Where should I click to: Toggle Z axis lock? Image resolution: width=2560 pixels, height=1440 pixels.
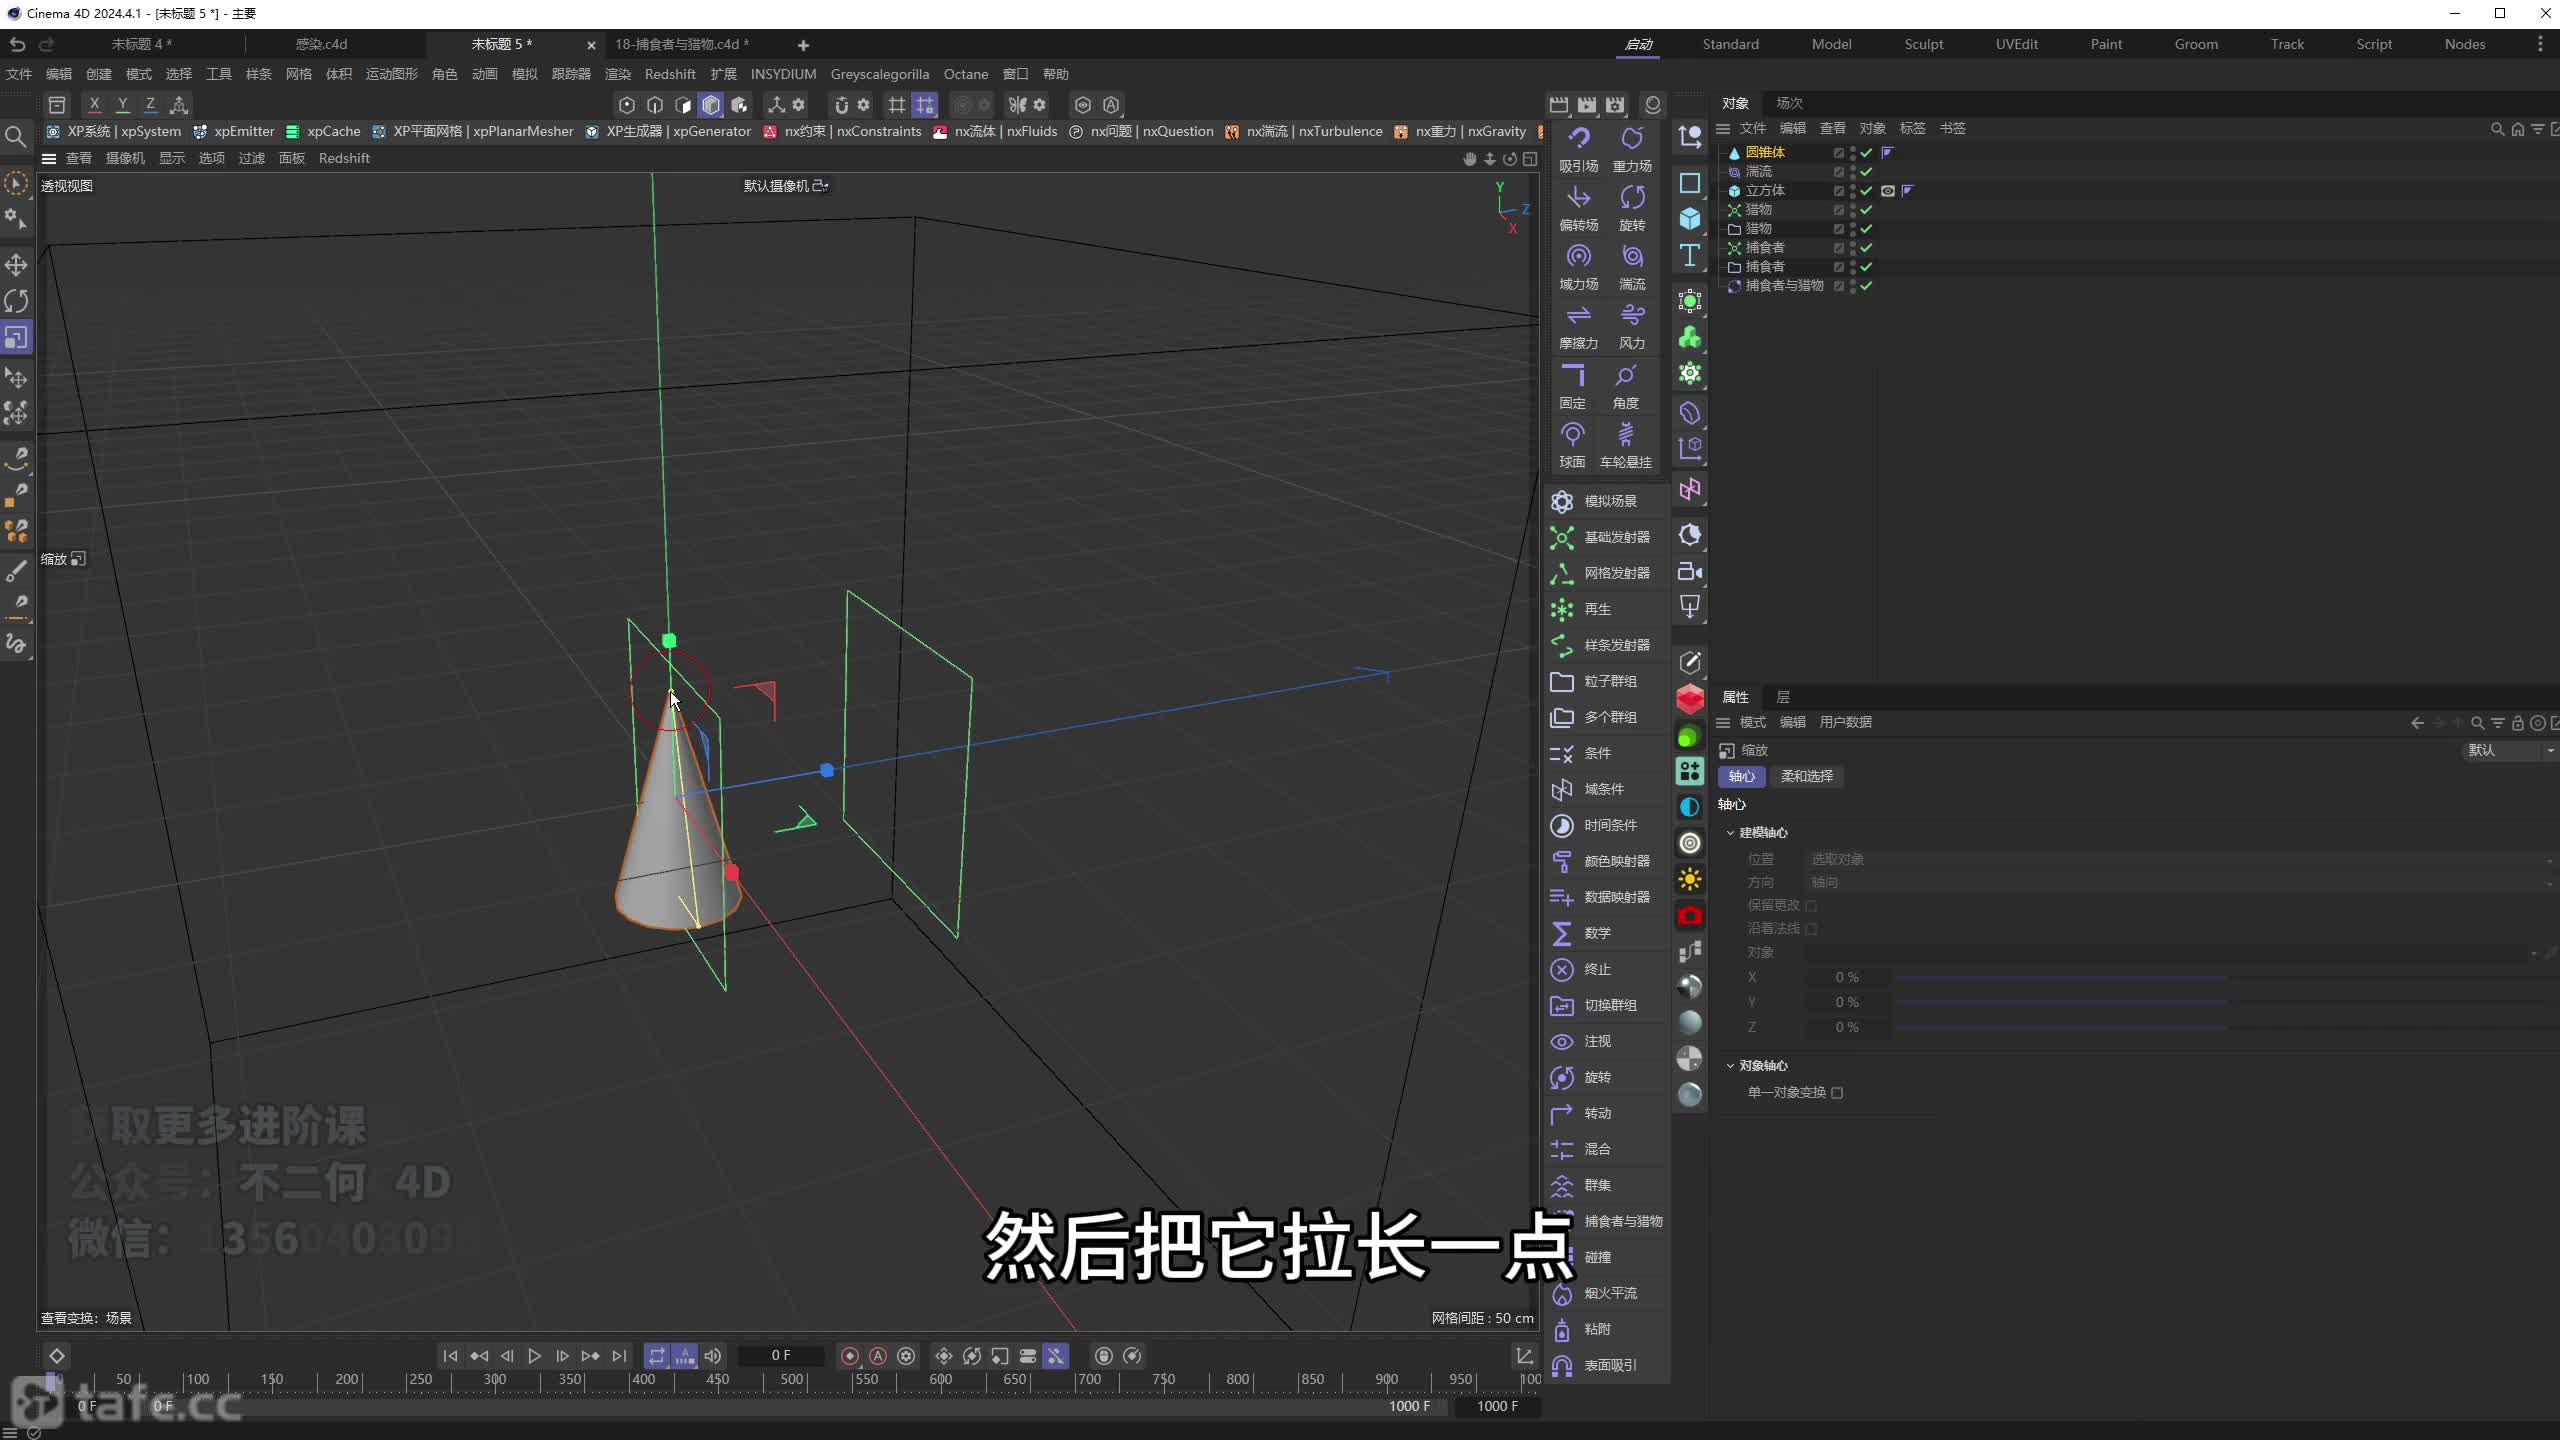tap(151, 104)
